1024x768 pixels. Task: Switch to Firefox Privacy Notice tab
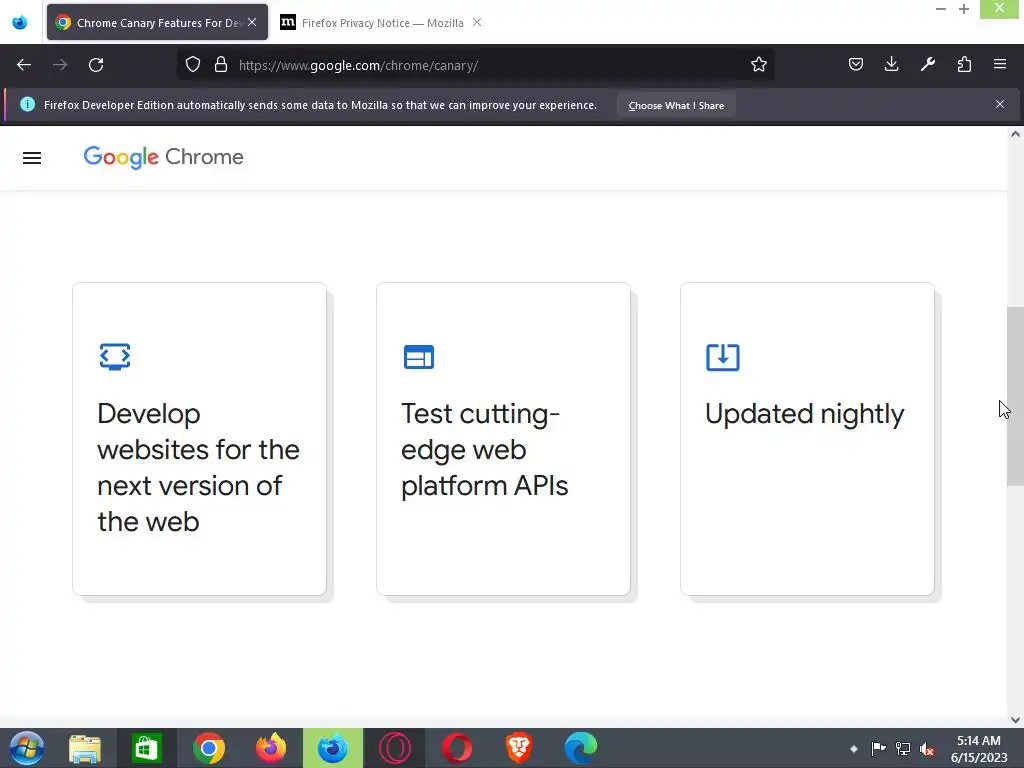click(382, 23)
